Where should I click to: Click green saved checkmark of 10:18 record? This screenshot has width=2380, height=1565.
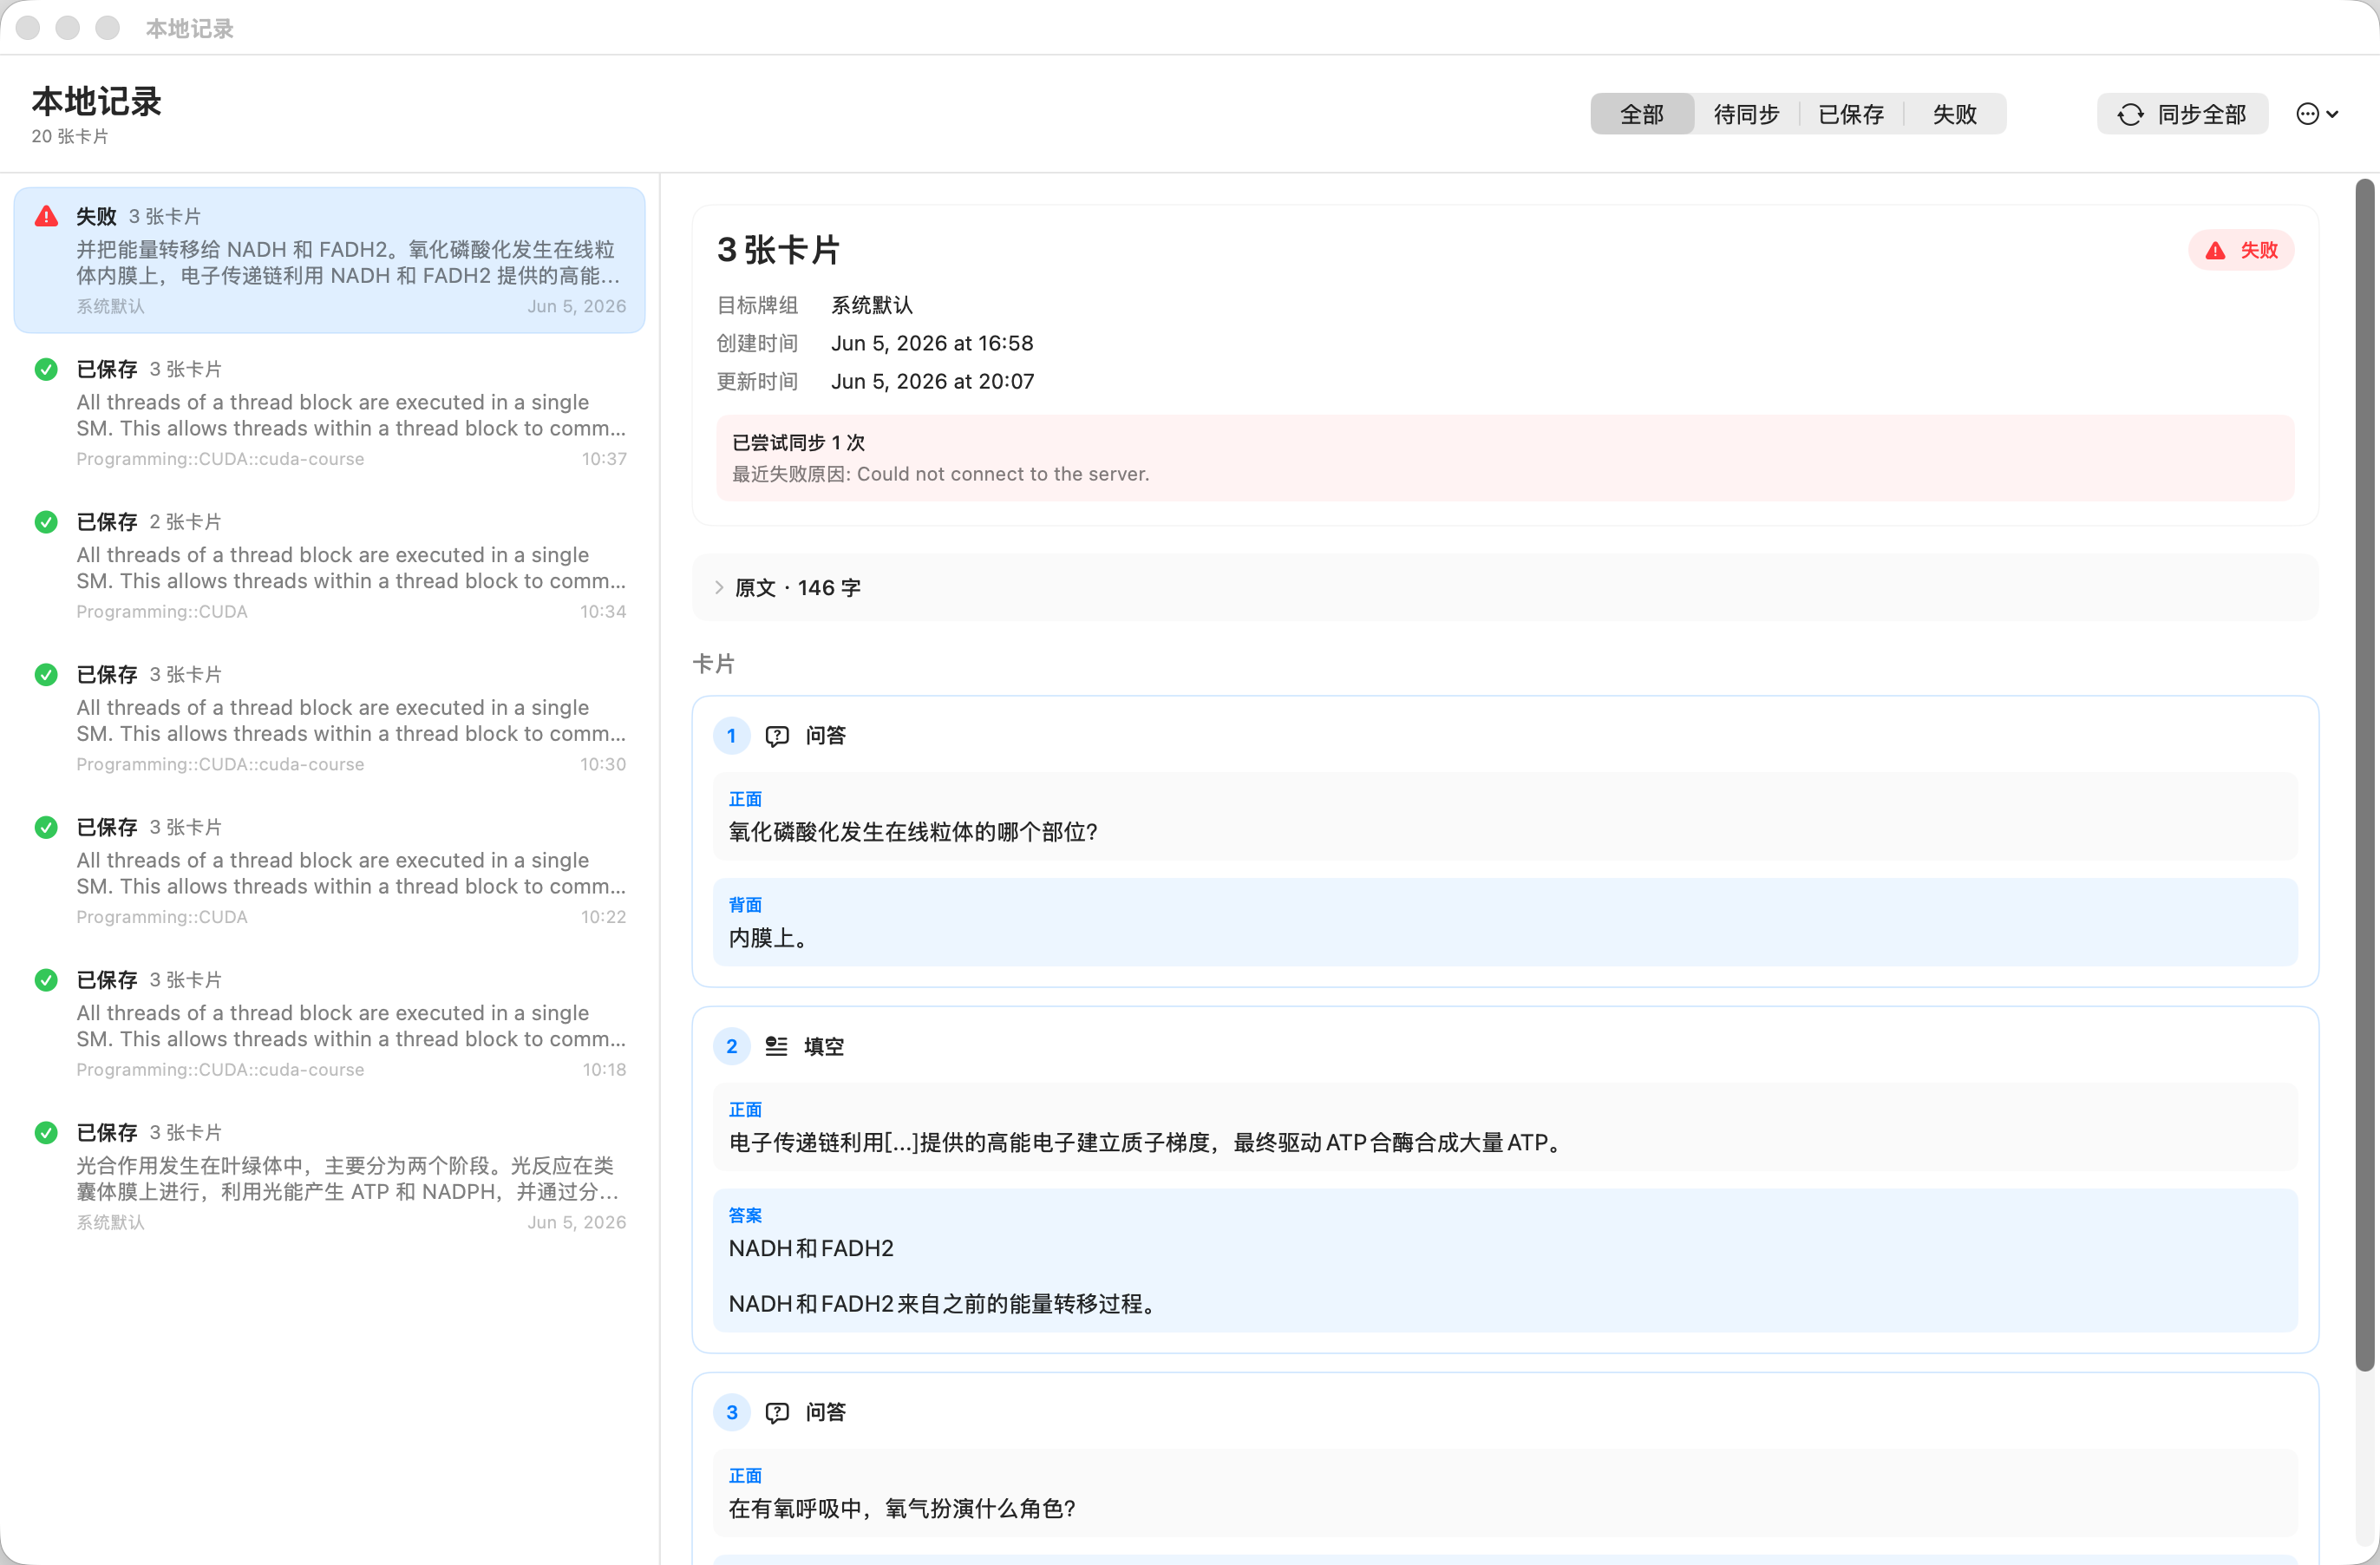tap(46, 980)
